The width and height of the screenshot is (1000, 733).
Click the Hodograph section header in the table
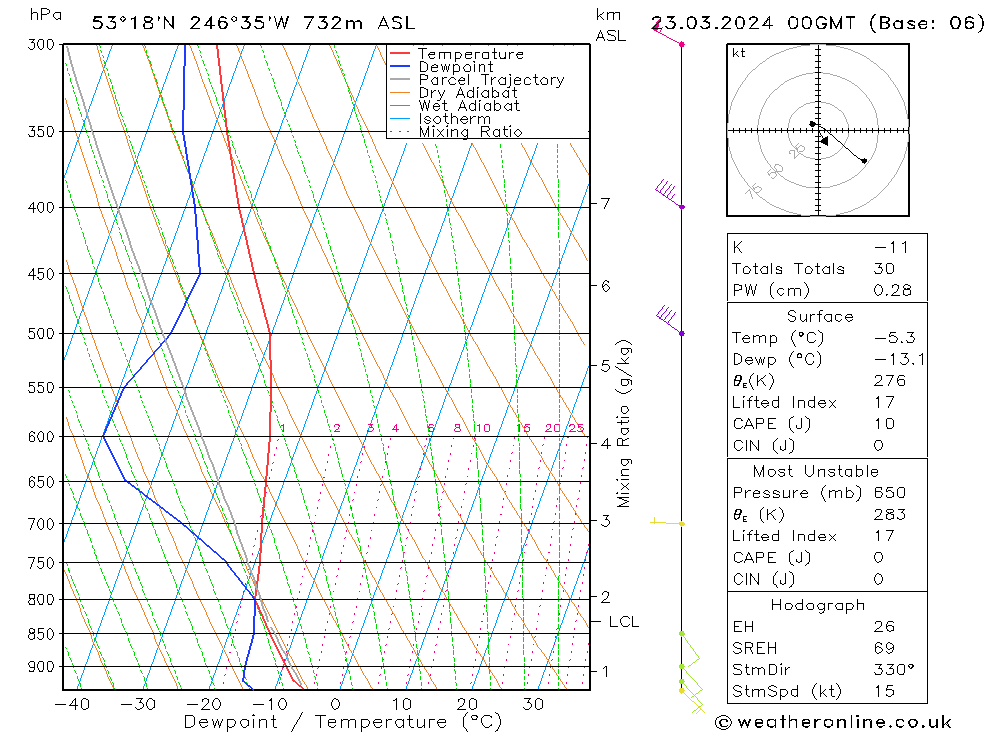818,605
